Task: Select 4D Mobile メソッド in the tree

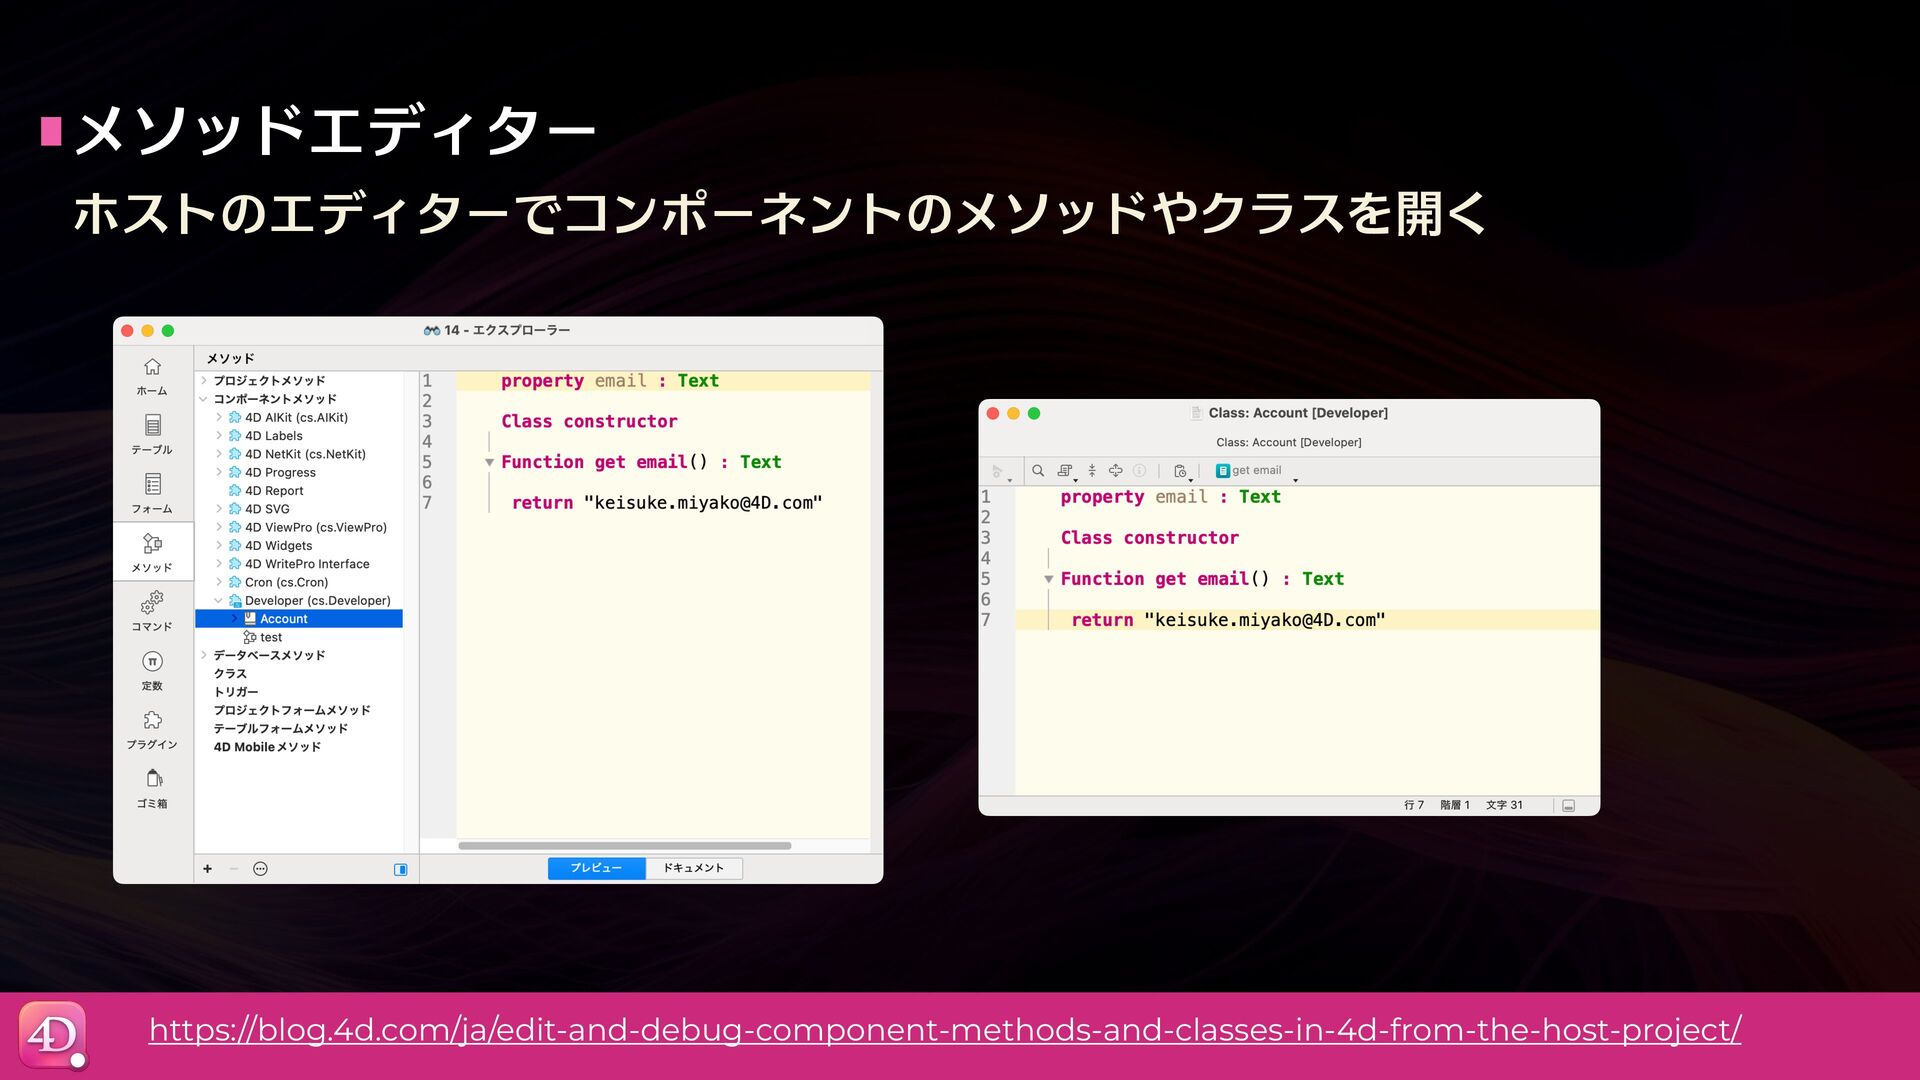Action: coord(267,748)
